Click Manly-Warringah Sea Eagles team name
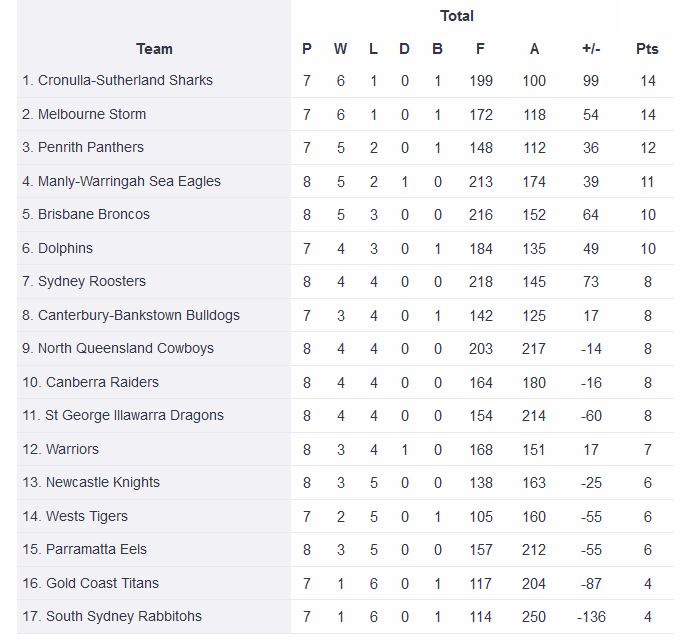681x644 pixels. (x=129, y=181)
